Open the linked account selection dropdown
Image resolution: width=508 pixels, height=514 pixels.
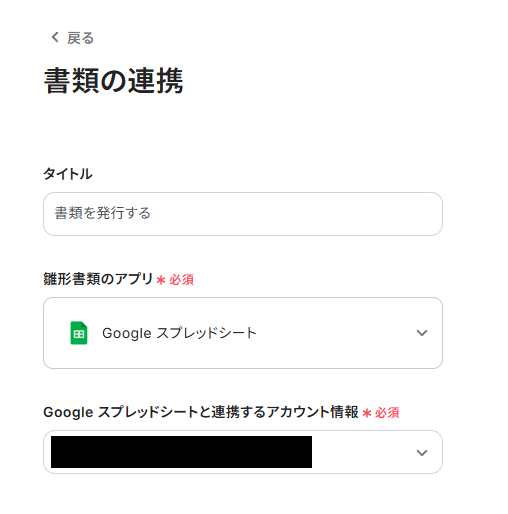click(x=243, y=452)
